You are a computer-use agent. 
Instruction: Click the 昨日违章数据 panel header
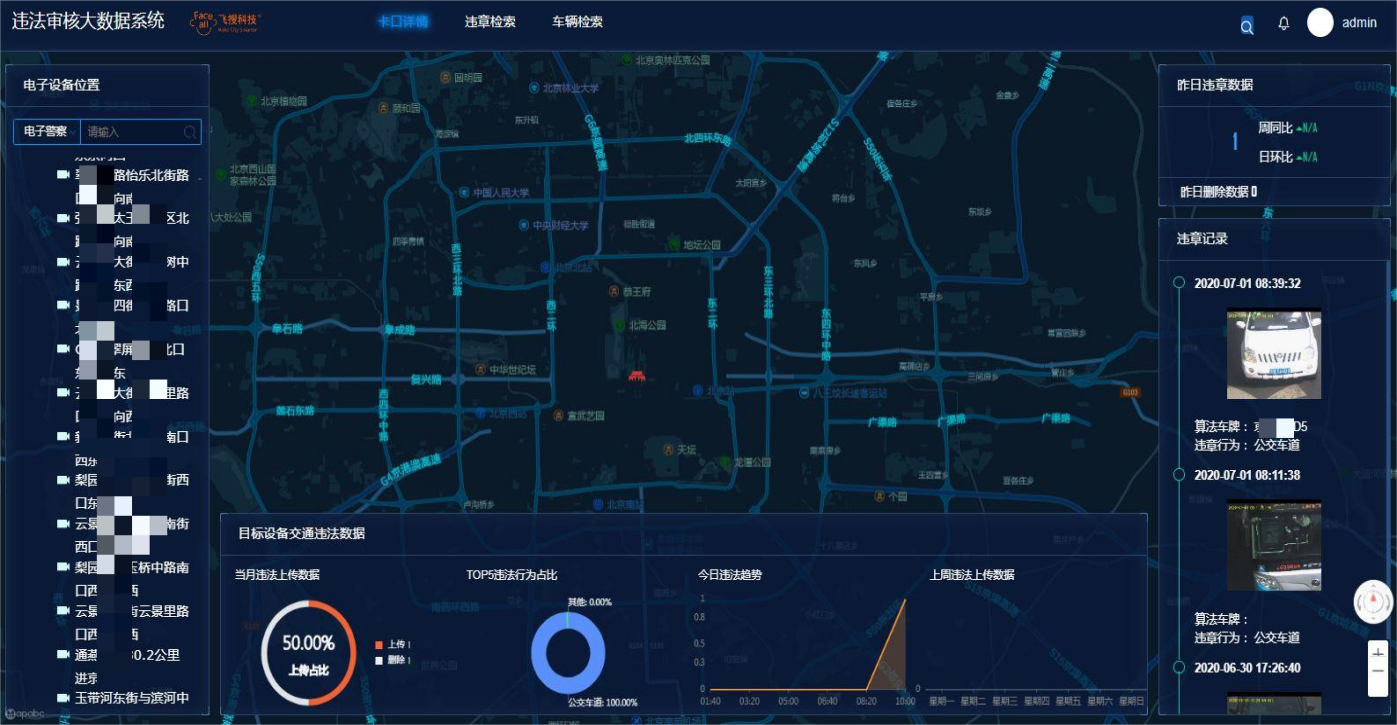point(1215,85)
